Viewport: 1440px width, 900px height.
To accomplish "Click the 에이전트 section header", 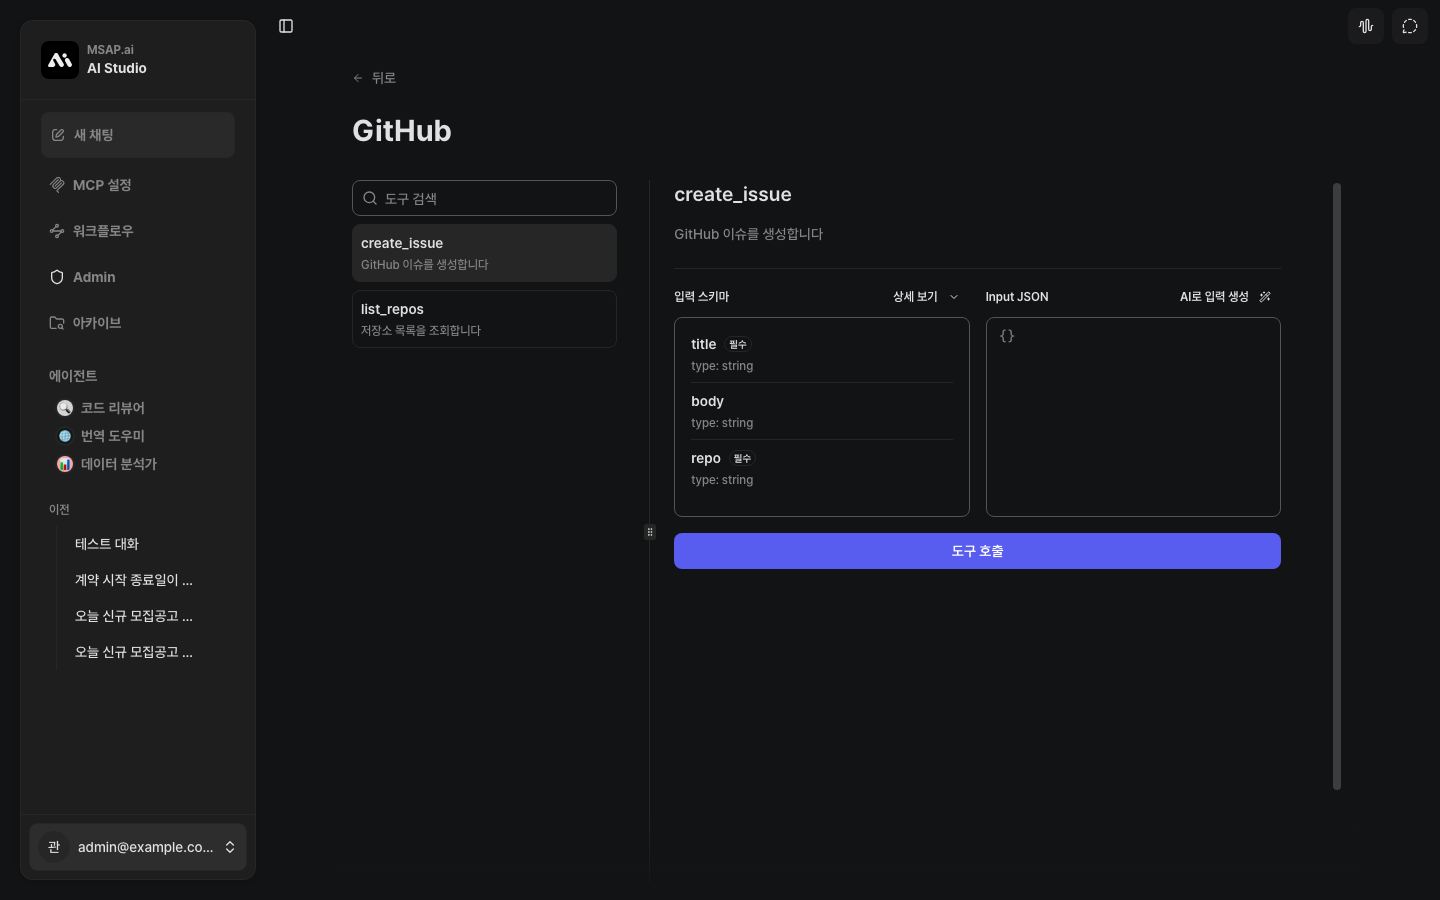I will click(73, 376).
